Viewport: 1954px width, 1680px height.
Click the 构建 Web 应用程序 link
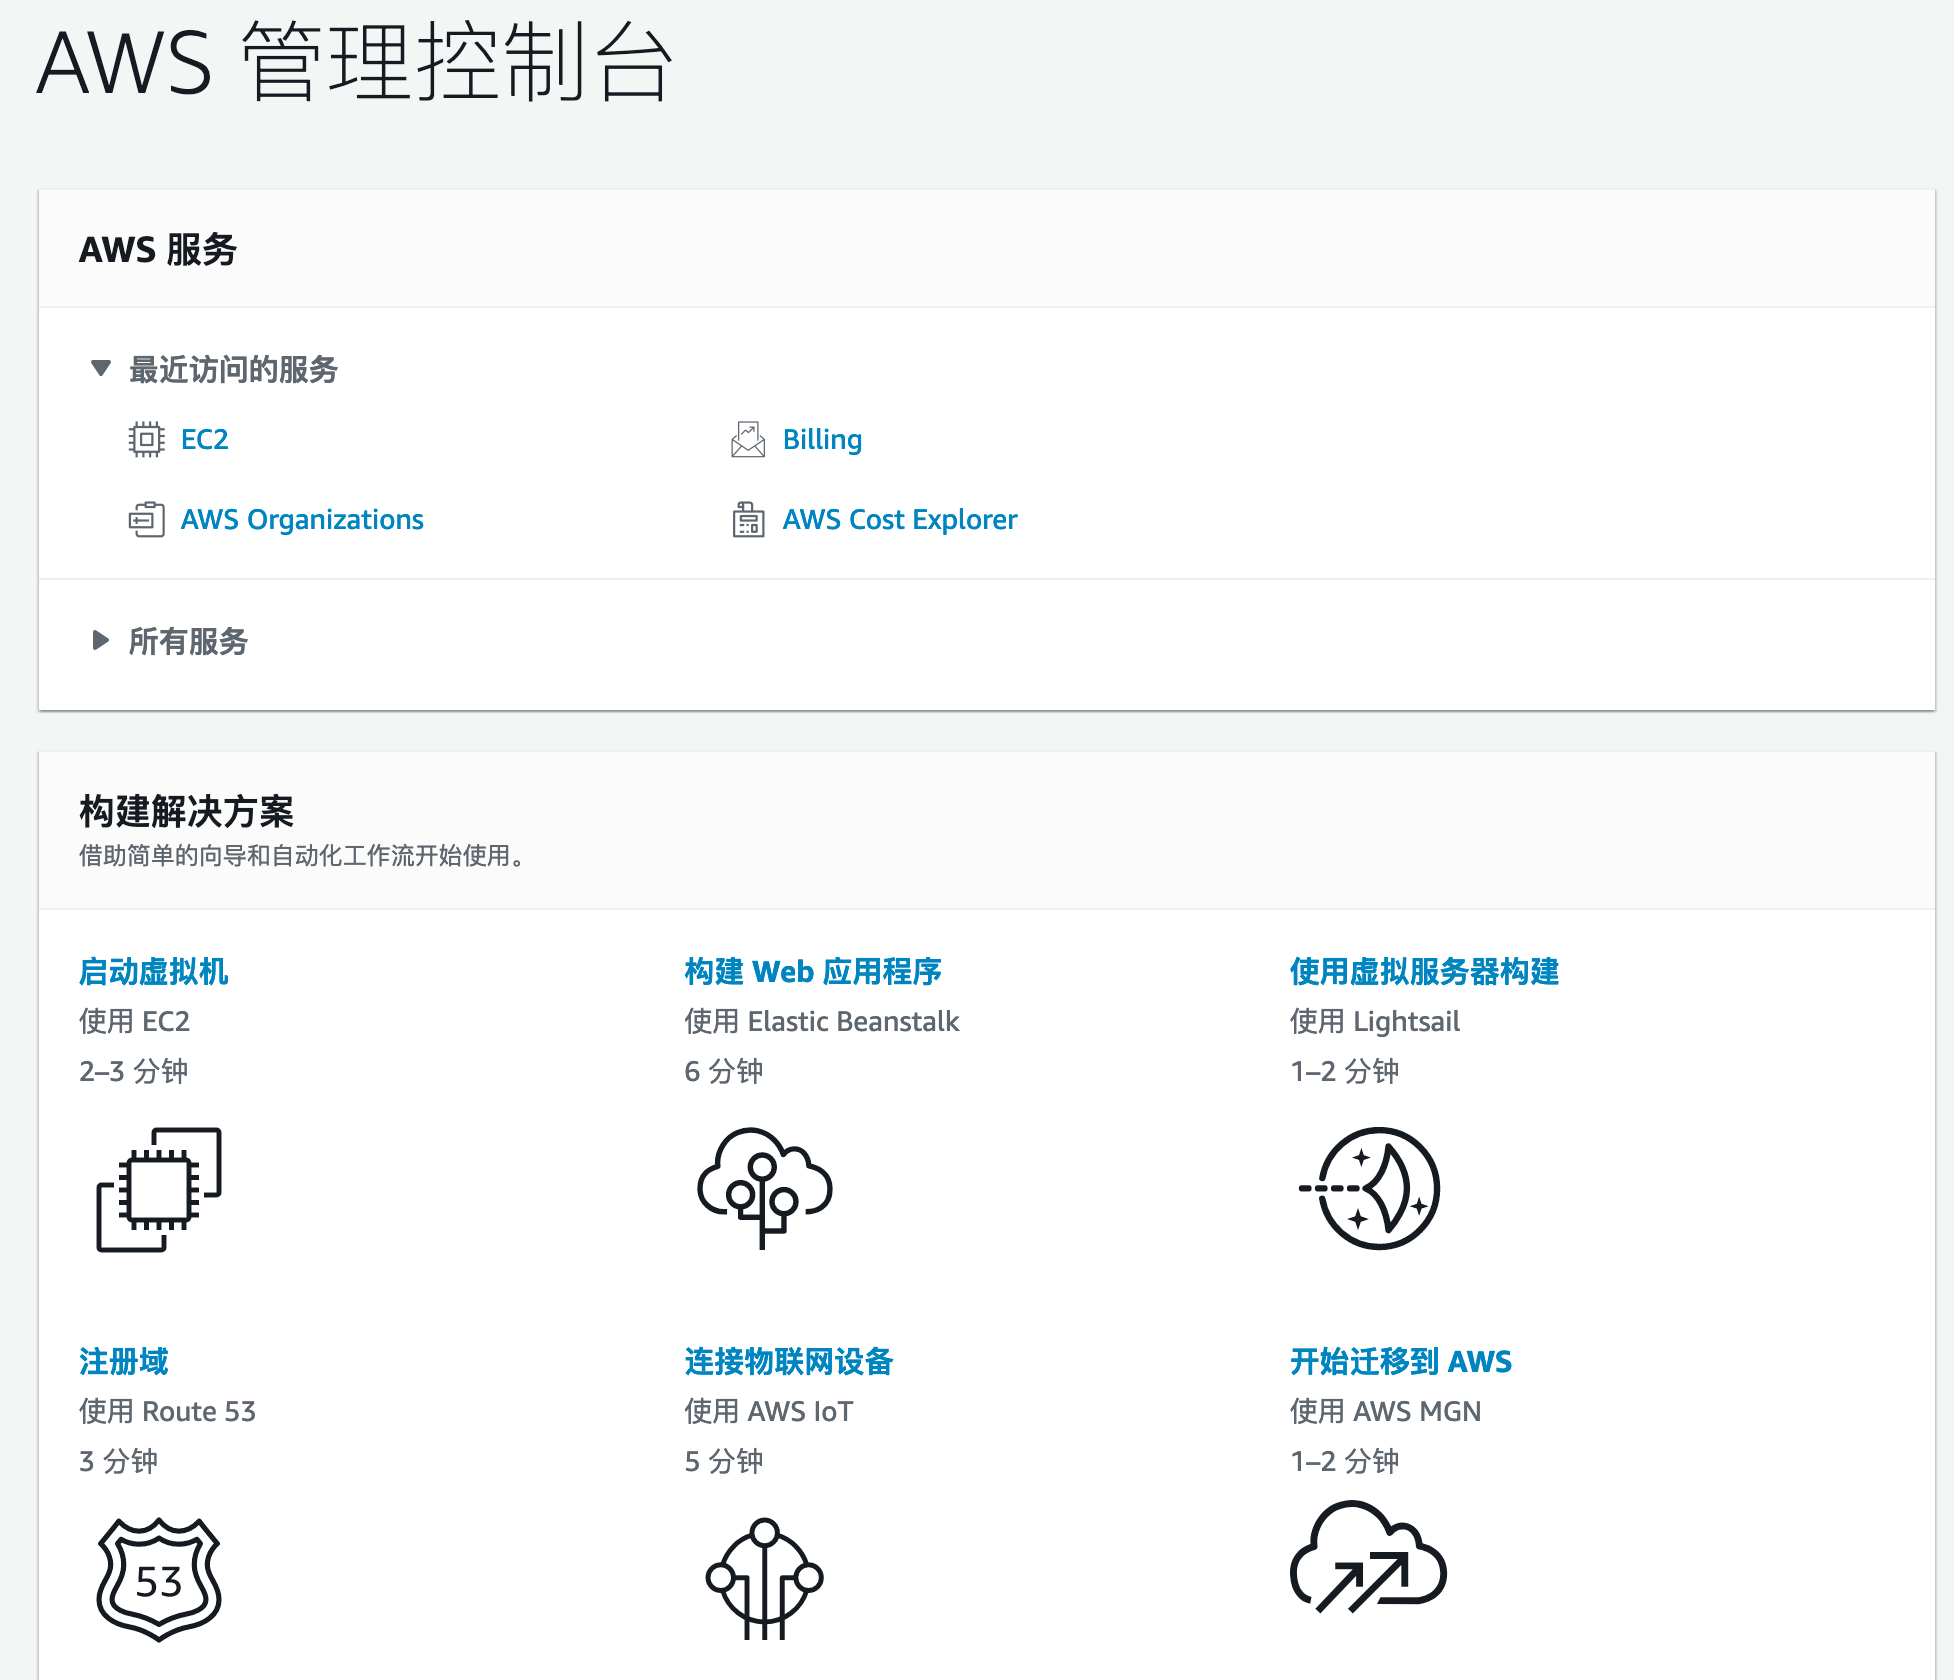coord(813,972)
